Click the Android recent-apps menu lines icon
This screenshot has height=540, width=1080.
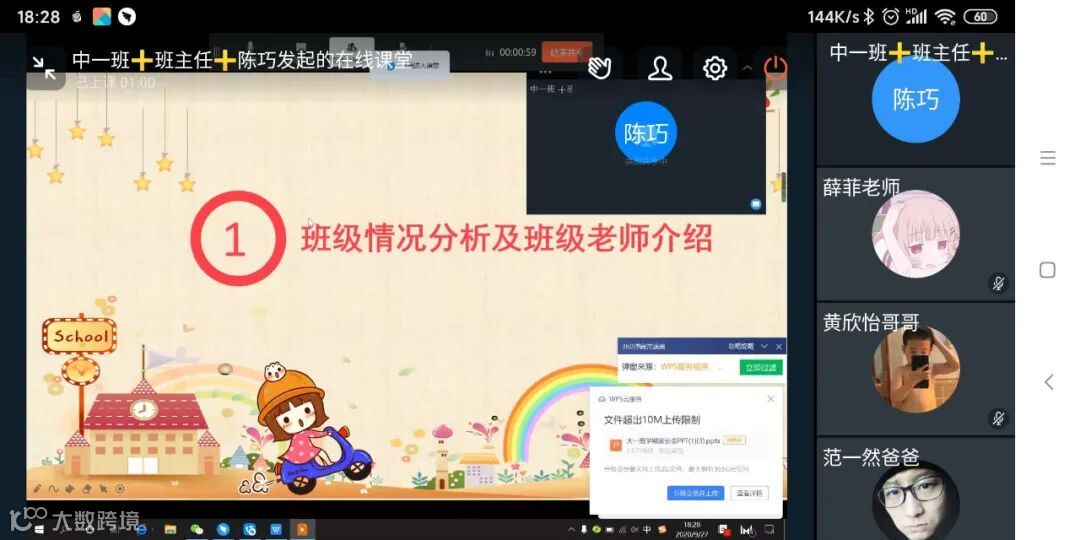point(1048,158)
